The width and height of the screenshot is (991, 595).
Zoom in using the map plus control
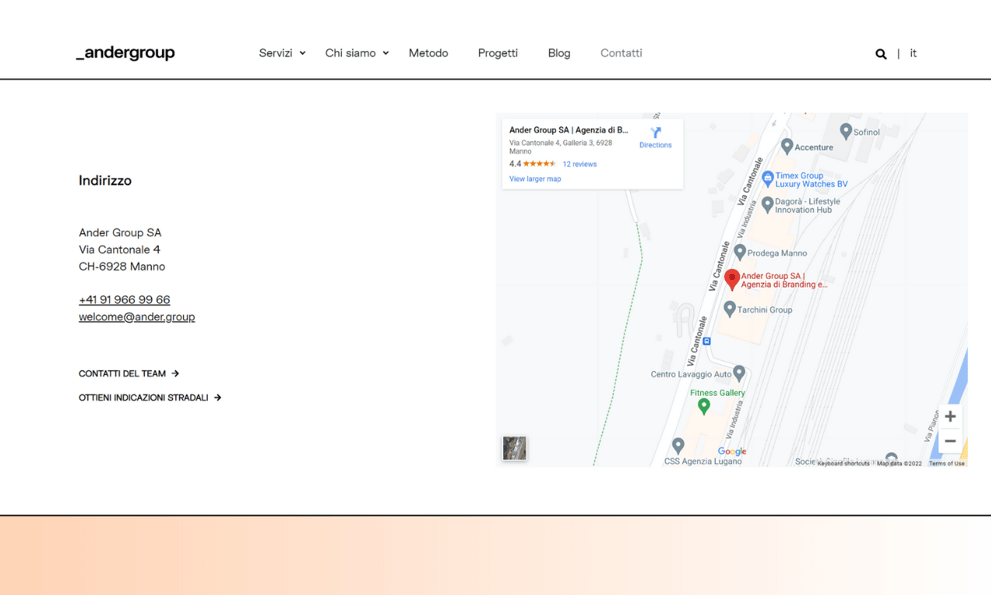pyautogui.click(x=949, y=416)
